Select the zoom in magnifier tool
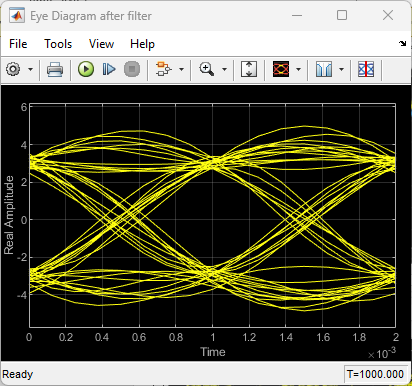The width and height of the screenshot is (412, 386). (206, 69)
